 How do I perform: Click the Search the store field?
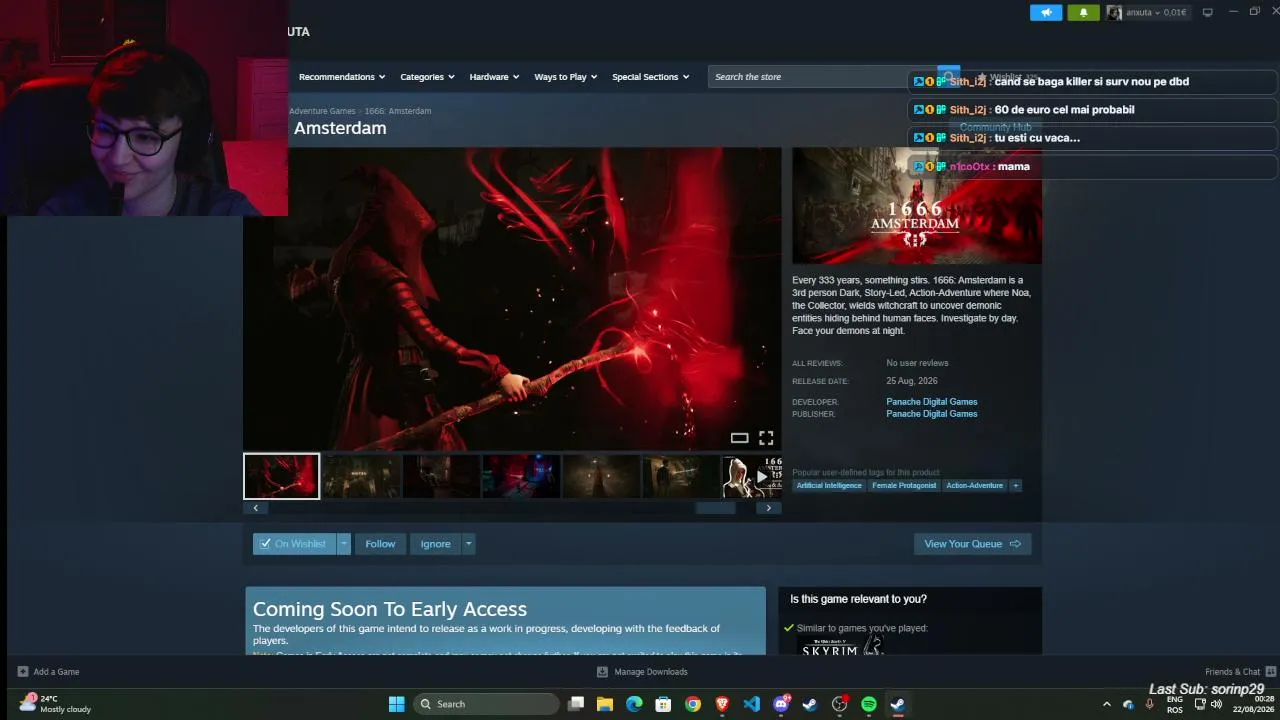point(822,77)
